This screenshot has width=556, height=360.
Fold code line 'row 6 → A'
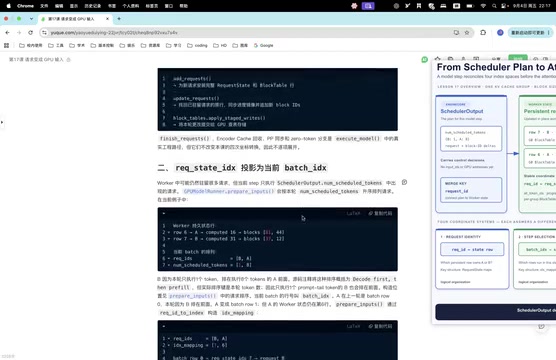pyautogui.click(x=169, y=232)
